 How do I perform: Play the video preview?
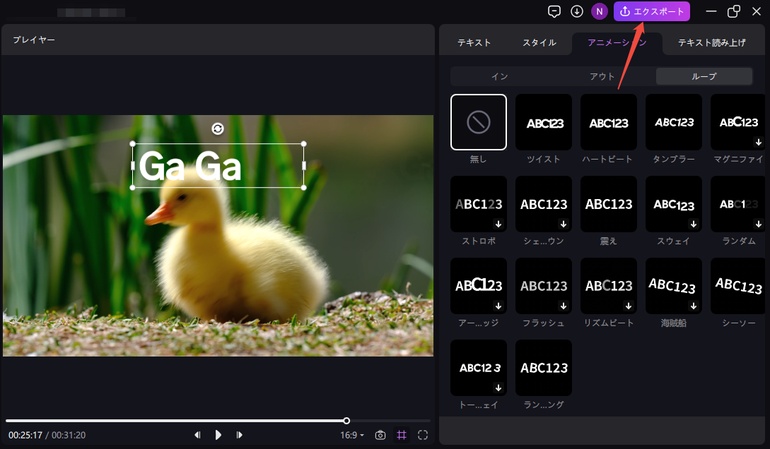(218, 435)
